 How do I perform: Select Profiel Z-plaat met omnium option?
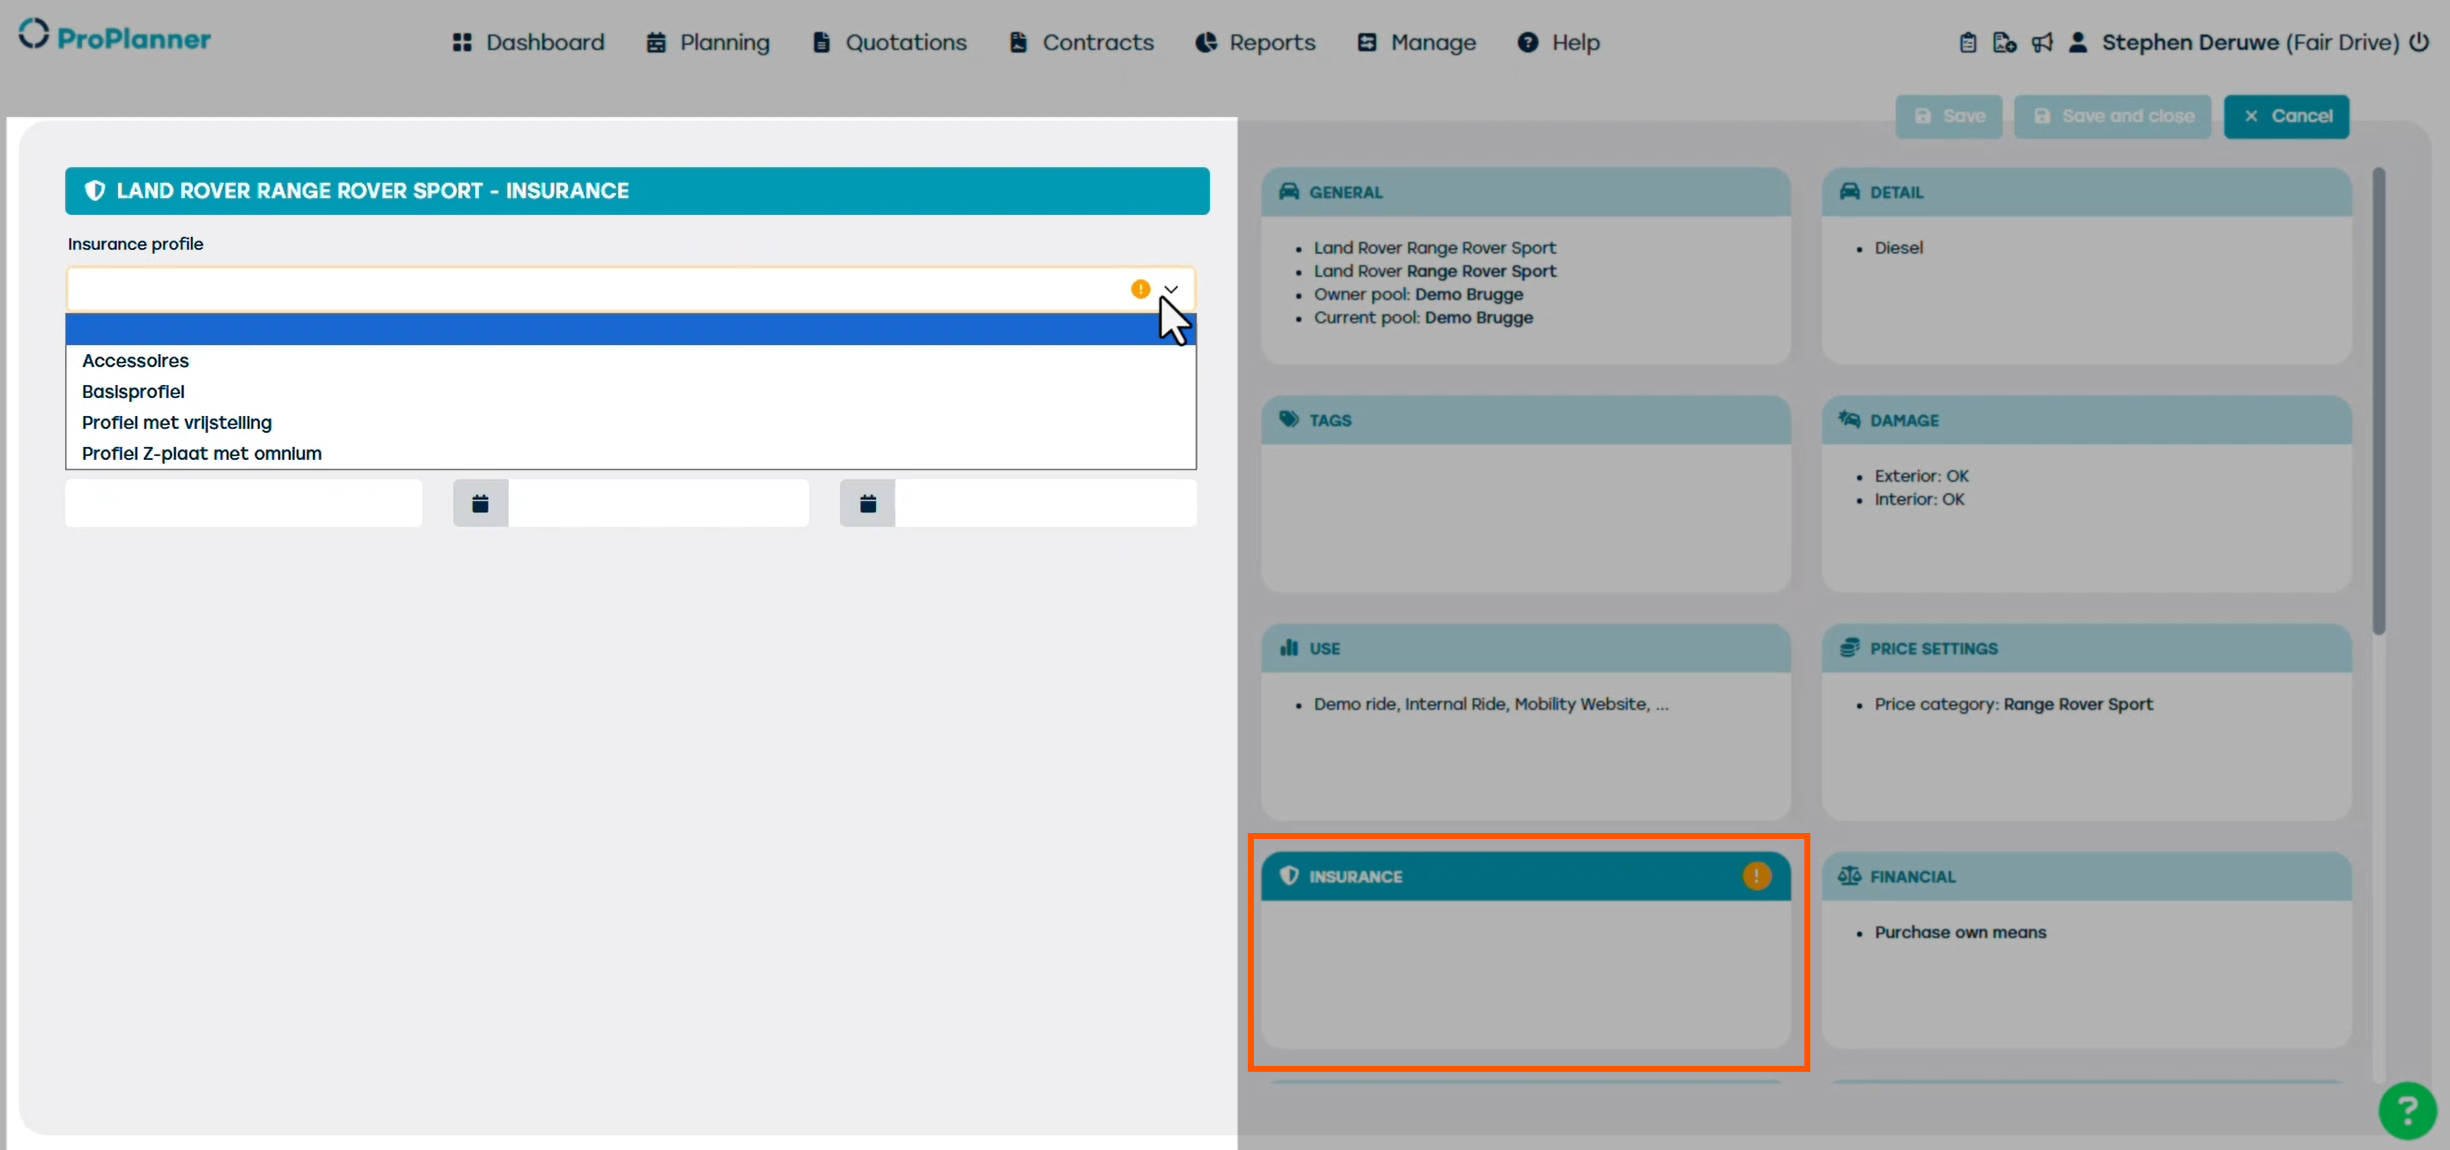[201, 454]
